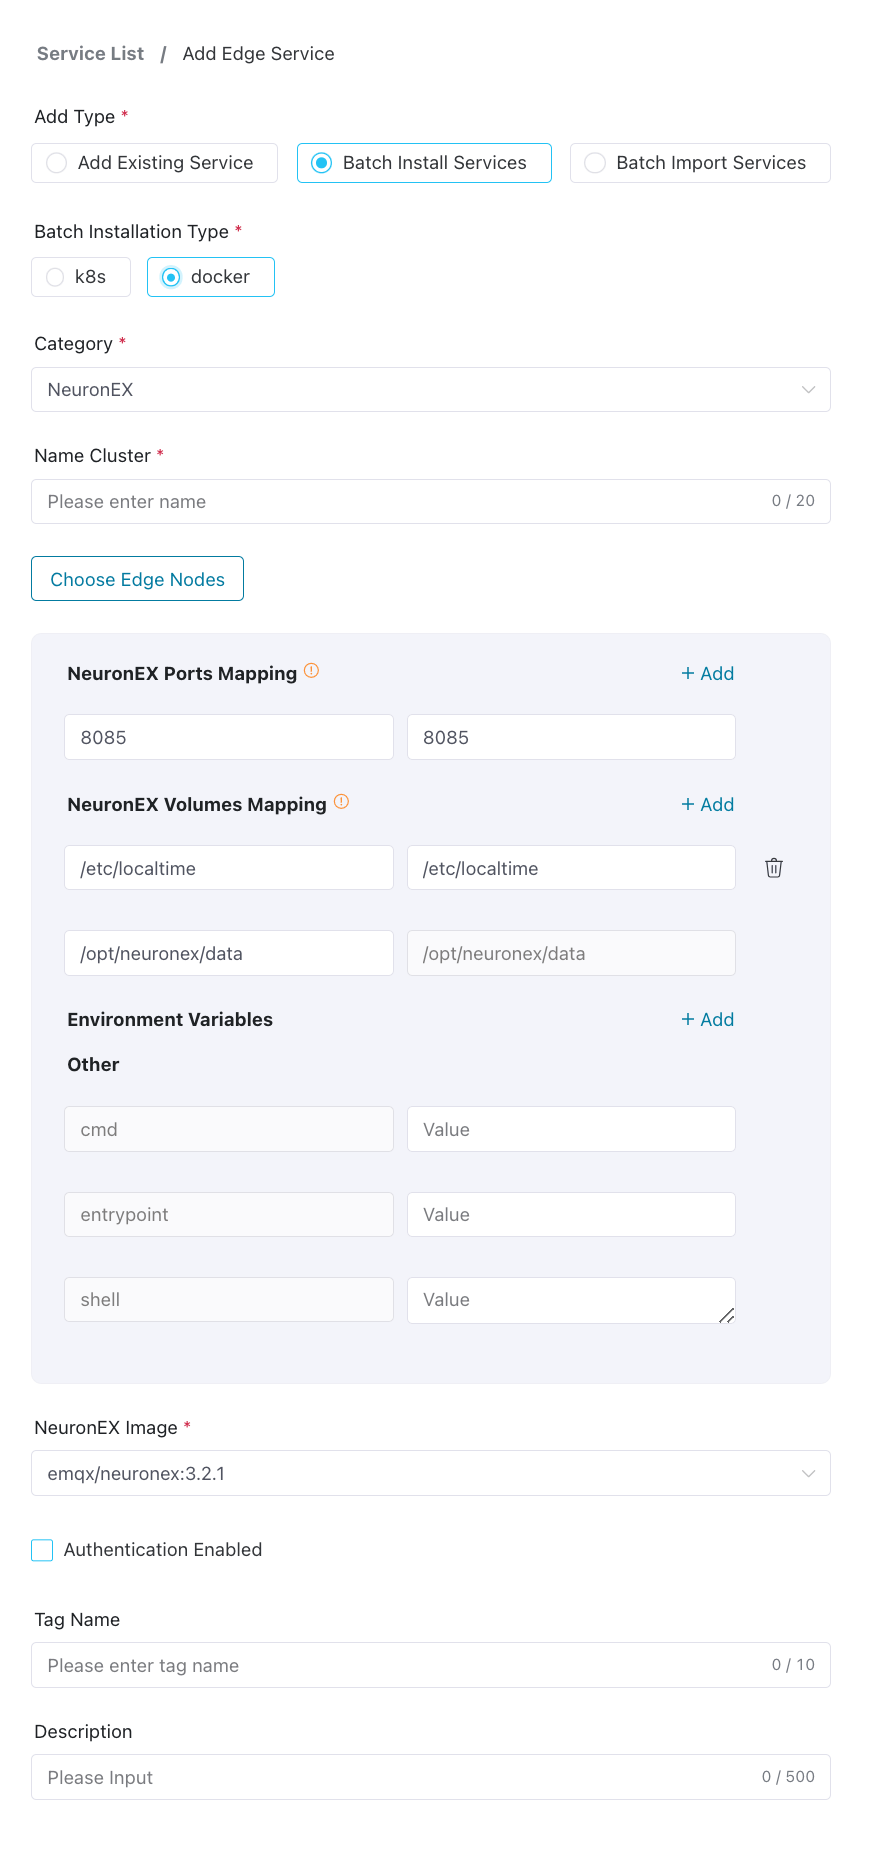This screenshot has width=878, height=1852.
Task: Click the Choose Edge Nodes button
Action: (138, 579)
